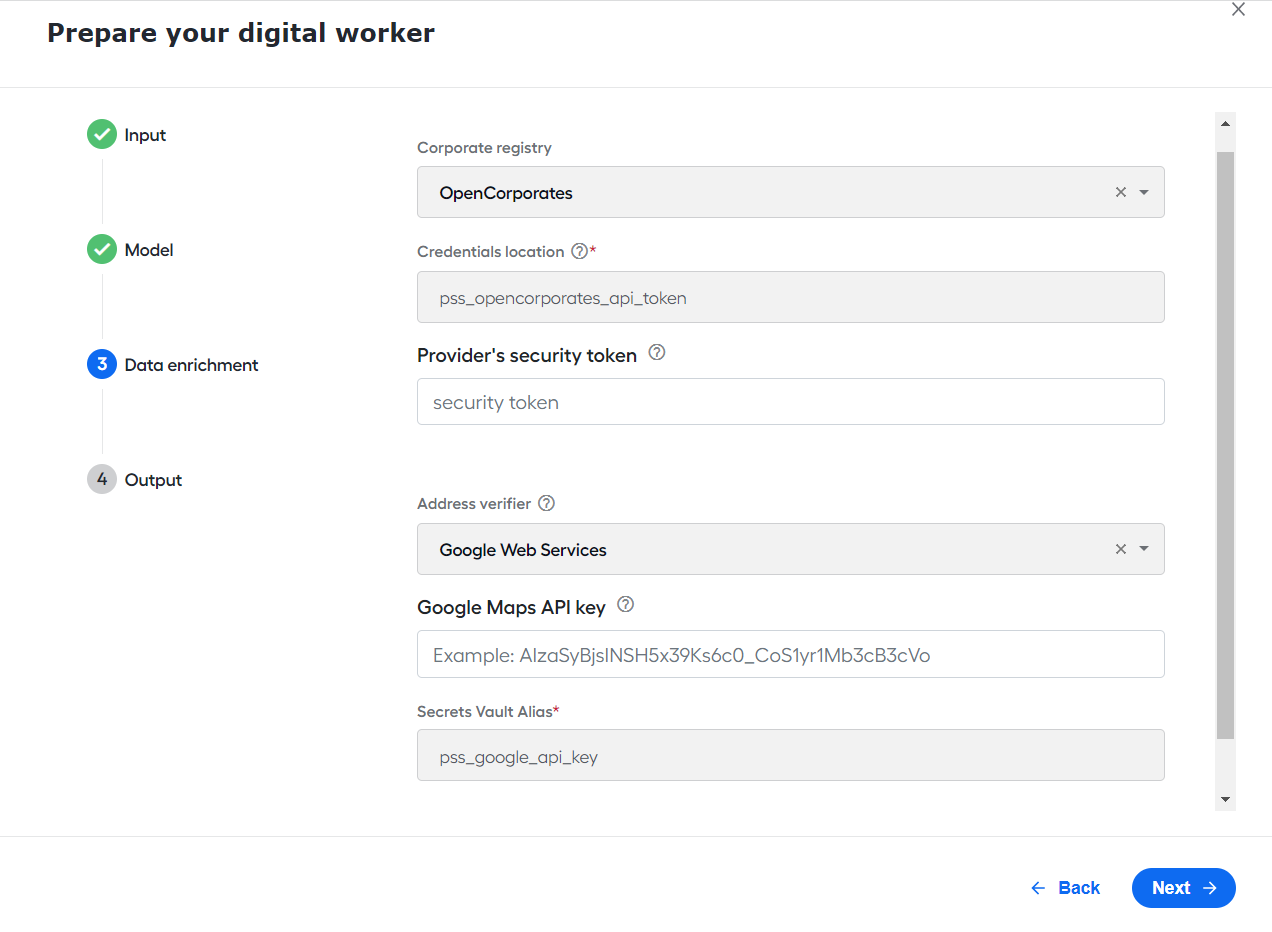Open help icon next to Credentials location
Viewport: 1272px width, 932px height.
[579, 251]
